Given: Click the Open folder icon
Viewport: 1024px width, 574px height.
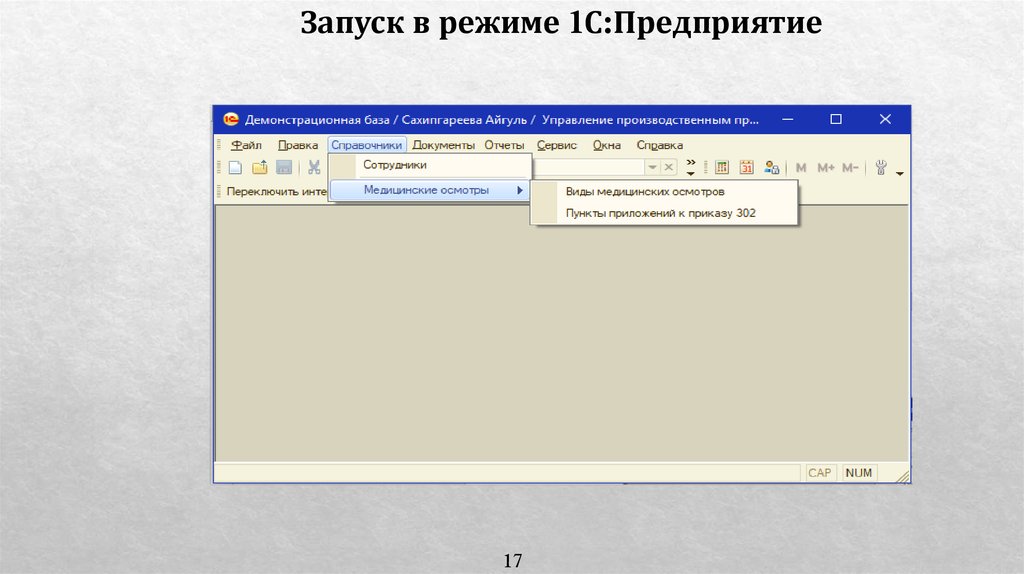Looking at the screenshot, I should [259, 168].
